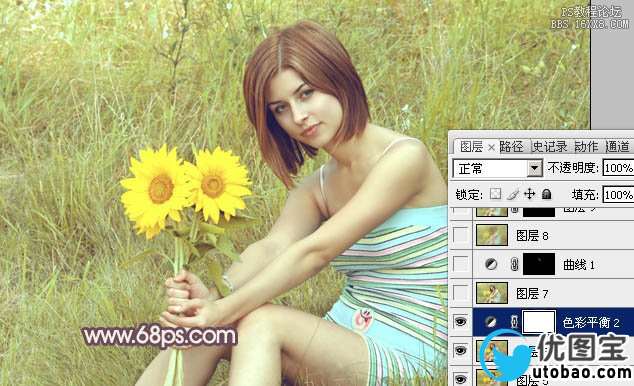Click the 色彩平衡 2 adjustment icon
The width and height of the screenshot is (634, 386).
tap(490, 322)
